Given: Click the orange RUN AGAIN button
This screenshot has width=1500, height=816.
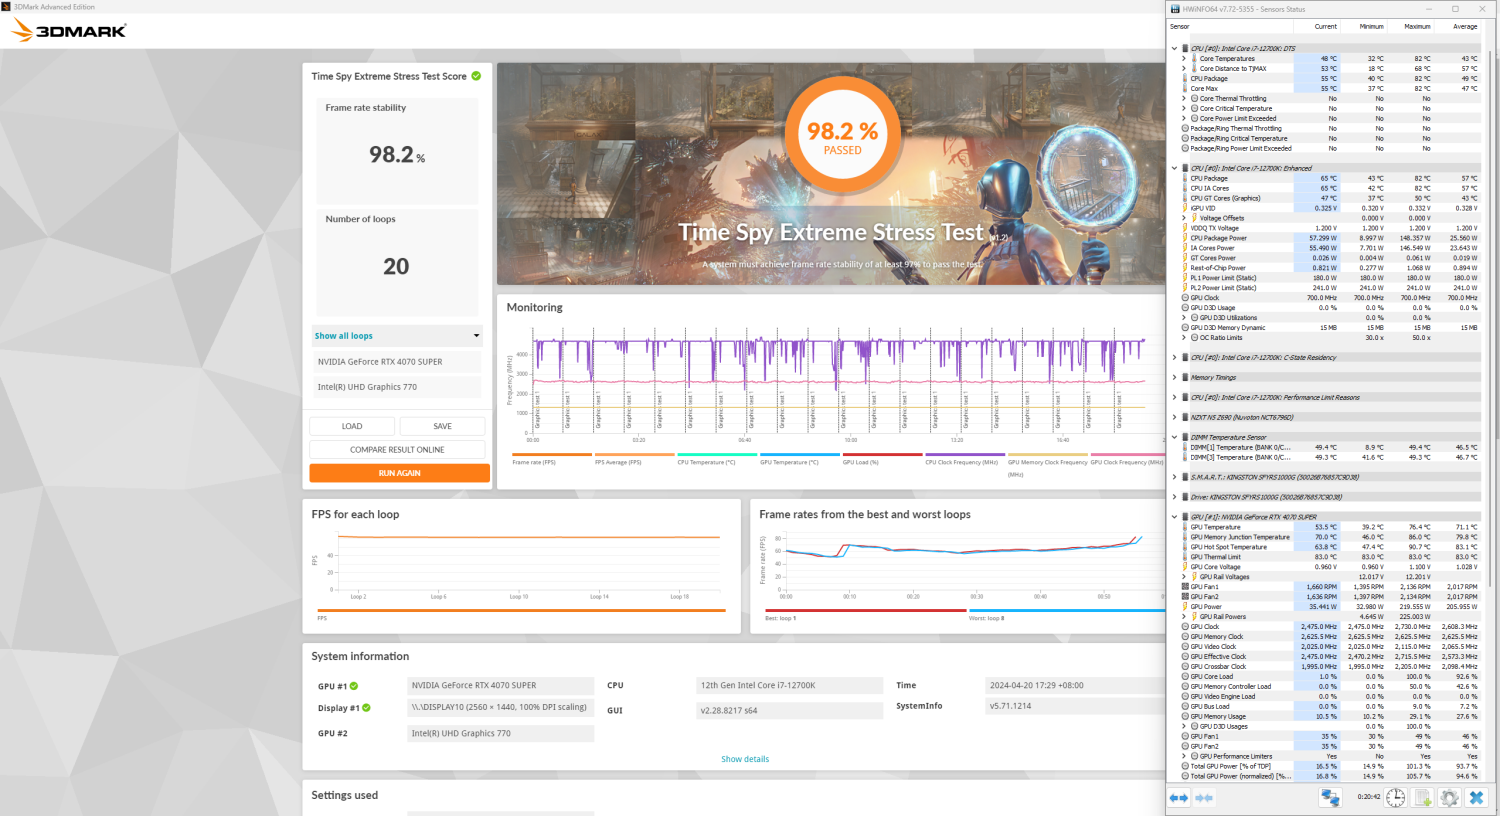Looking at the screenshot, I should (399, 473).
